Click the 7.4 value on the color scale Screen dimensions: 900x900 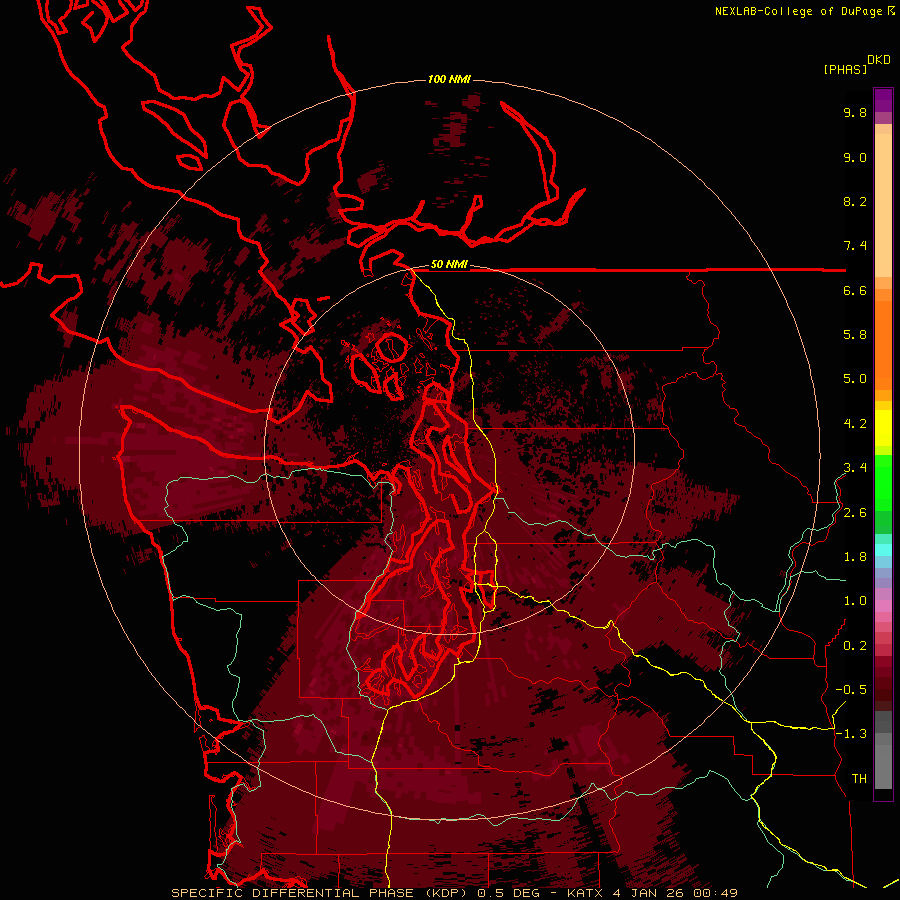(x=855, y=246)
